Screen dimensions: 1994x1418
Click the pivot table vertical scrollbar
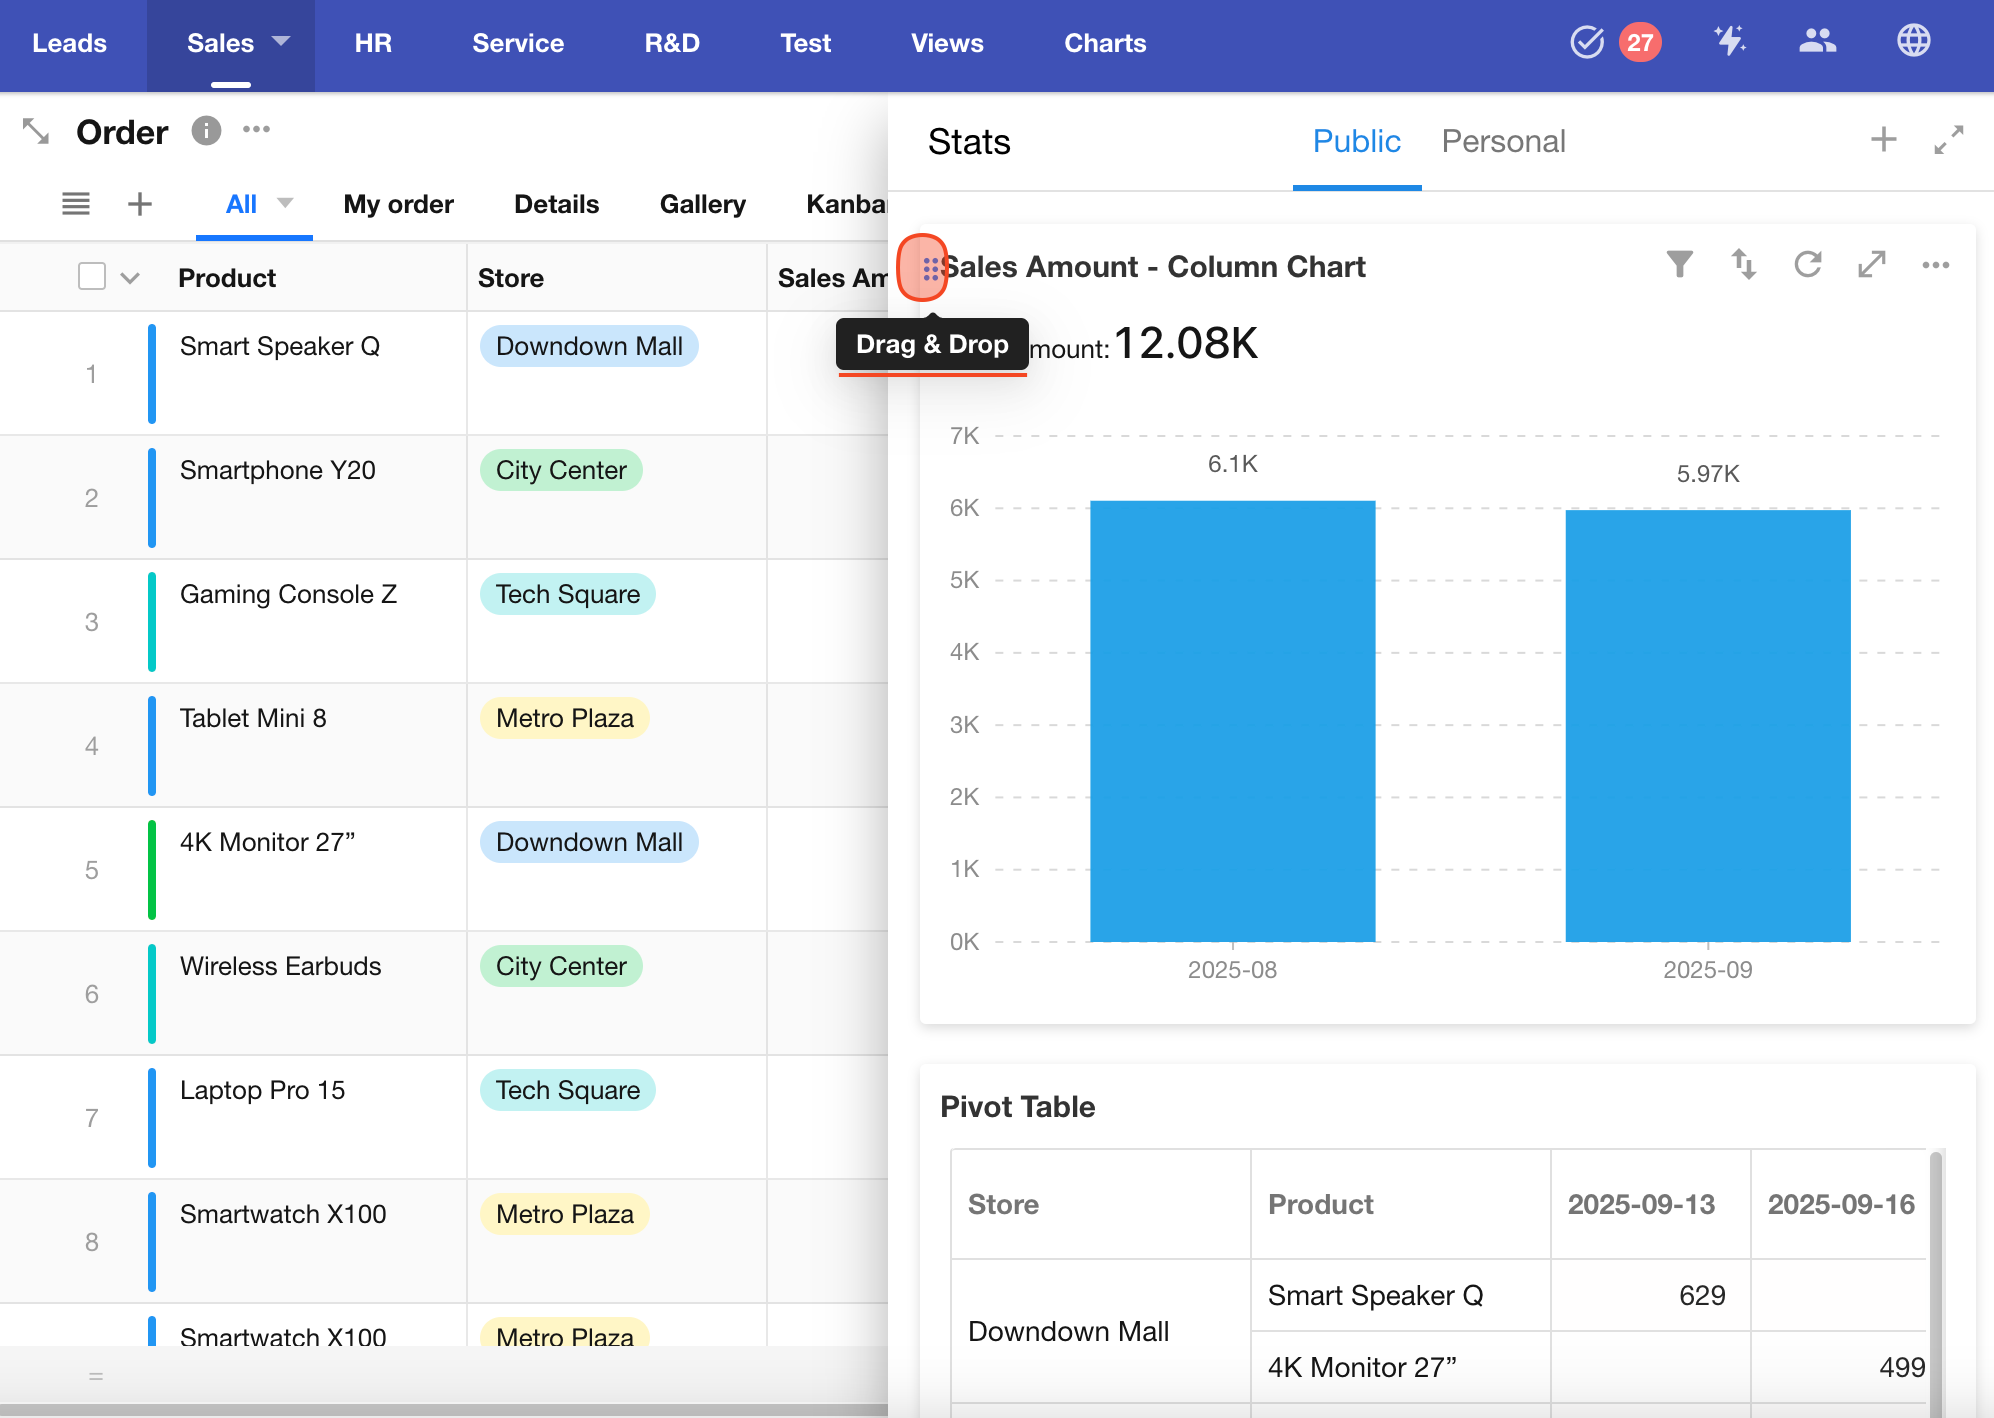pos(1936,1280)
